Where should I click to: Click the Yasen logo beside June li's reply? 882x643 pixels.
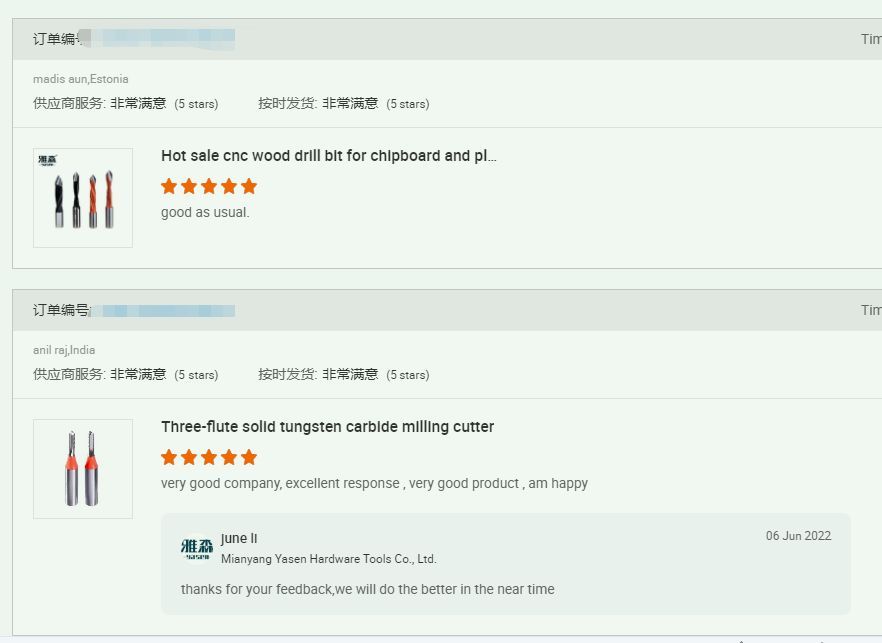point(197,548)
